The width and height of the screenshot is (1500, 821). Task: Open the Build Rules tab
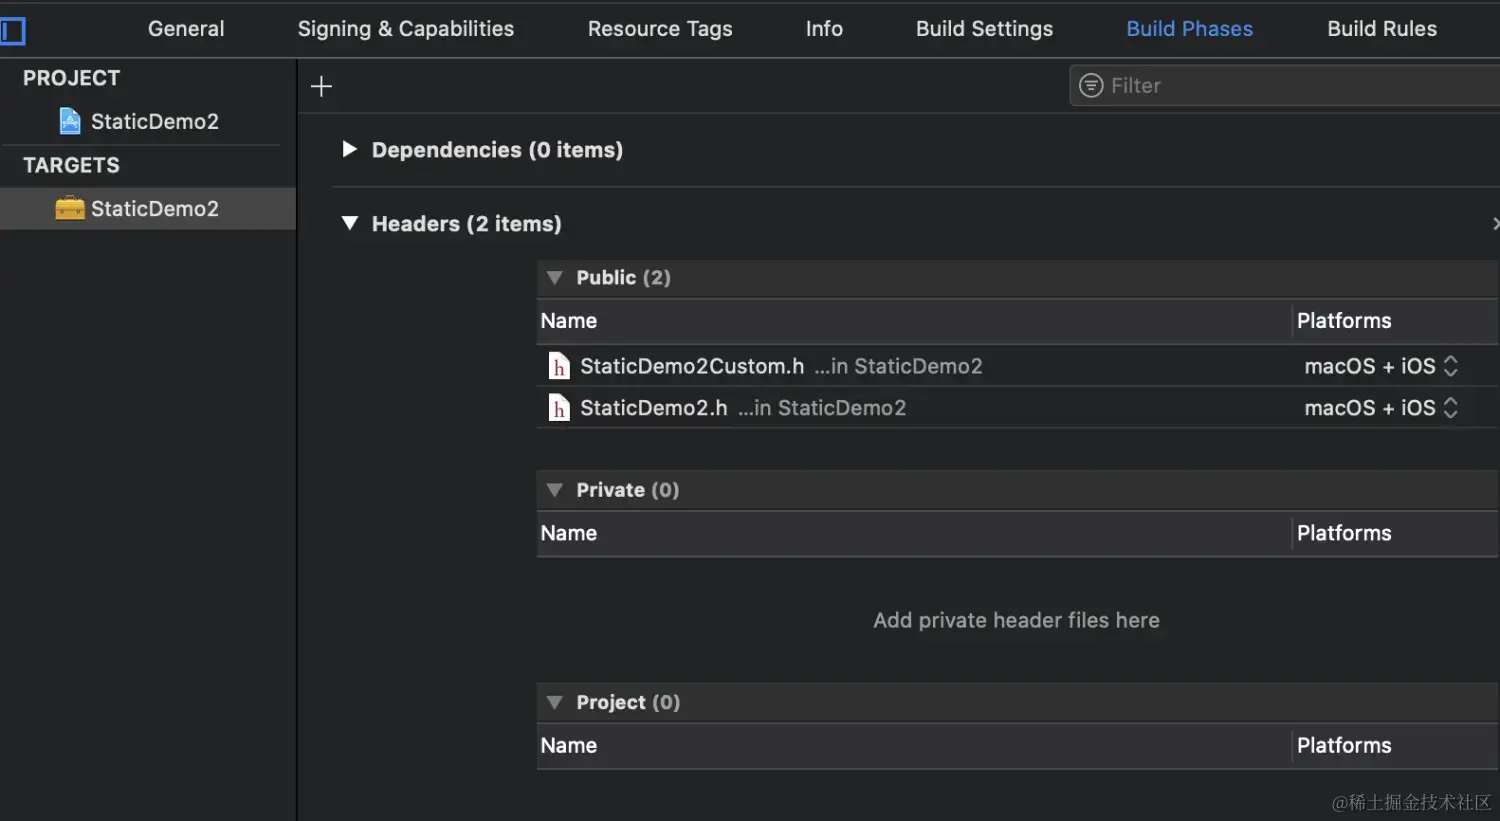(x=1382, y=29)
